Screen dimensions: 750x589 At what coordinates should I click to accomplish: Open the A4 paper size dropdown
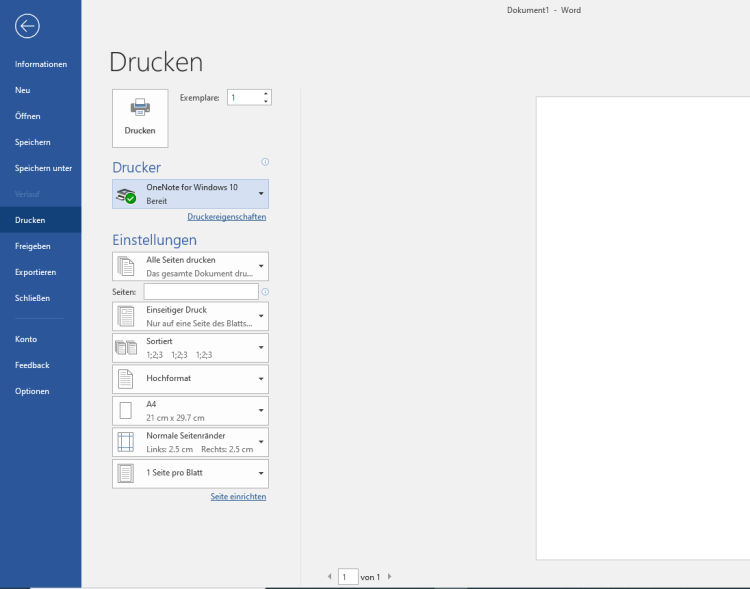click(x=191, y=410)
